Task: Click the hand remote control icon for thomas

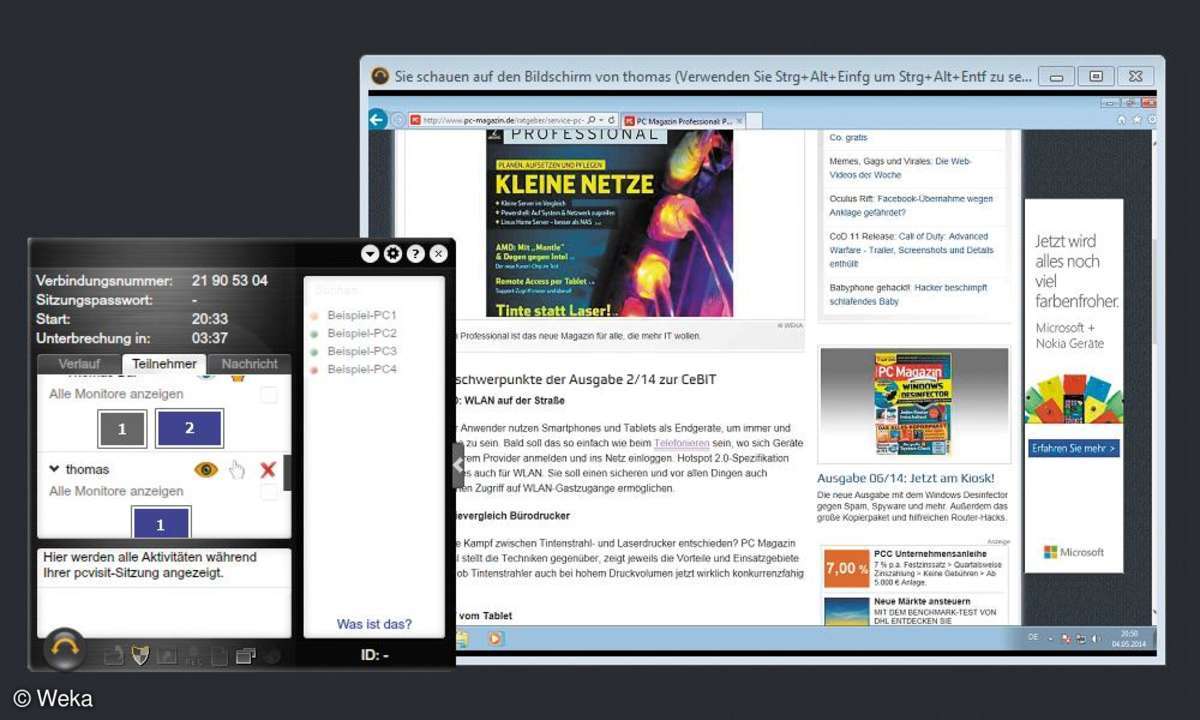Action: [x=236, y=469]
